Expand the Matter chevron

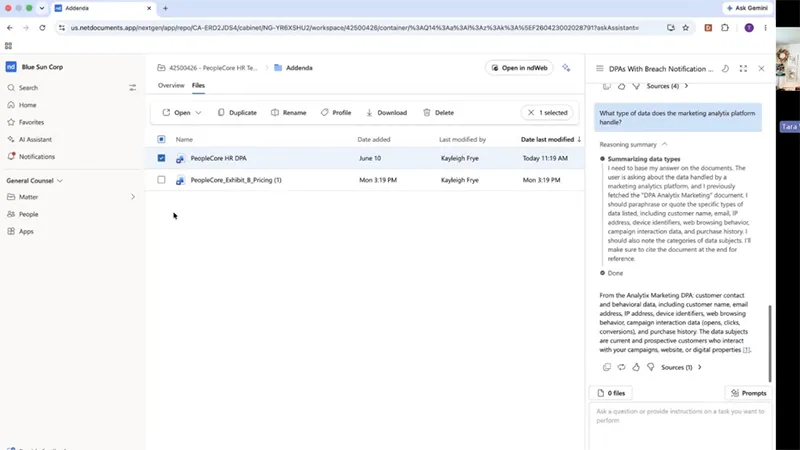[133, 197]
